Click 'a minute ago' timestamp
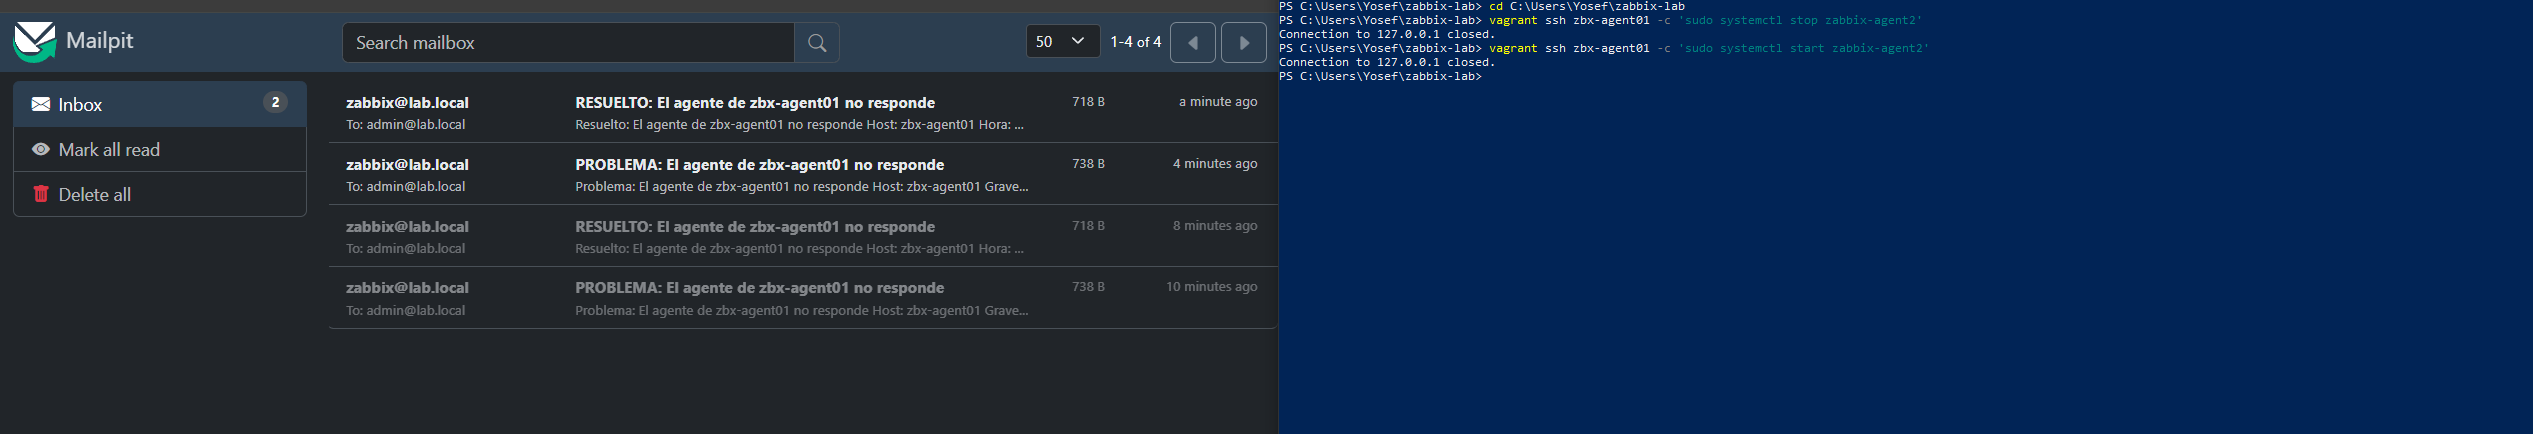This screenshot has width=2533, height=434. click(1218, 101)
